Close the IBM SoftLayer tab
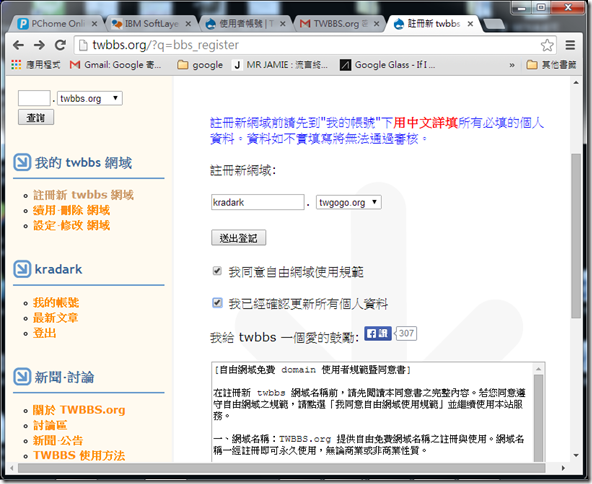The image size is (592, 484). tap(188, 24)
